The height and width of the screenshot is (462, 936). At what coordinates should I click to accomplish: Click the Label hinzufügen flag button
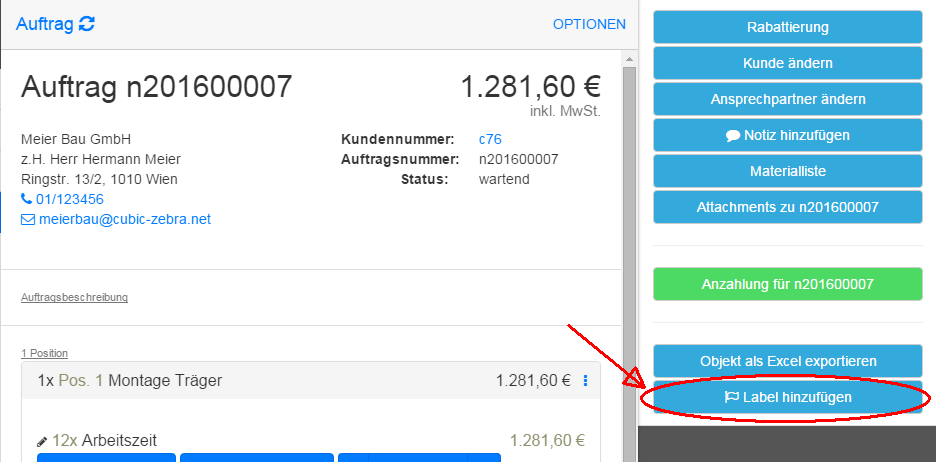pyautogui.click(x=787, y=397)
